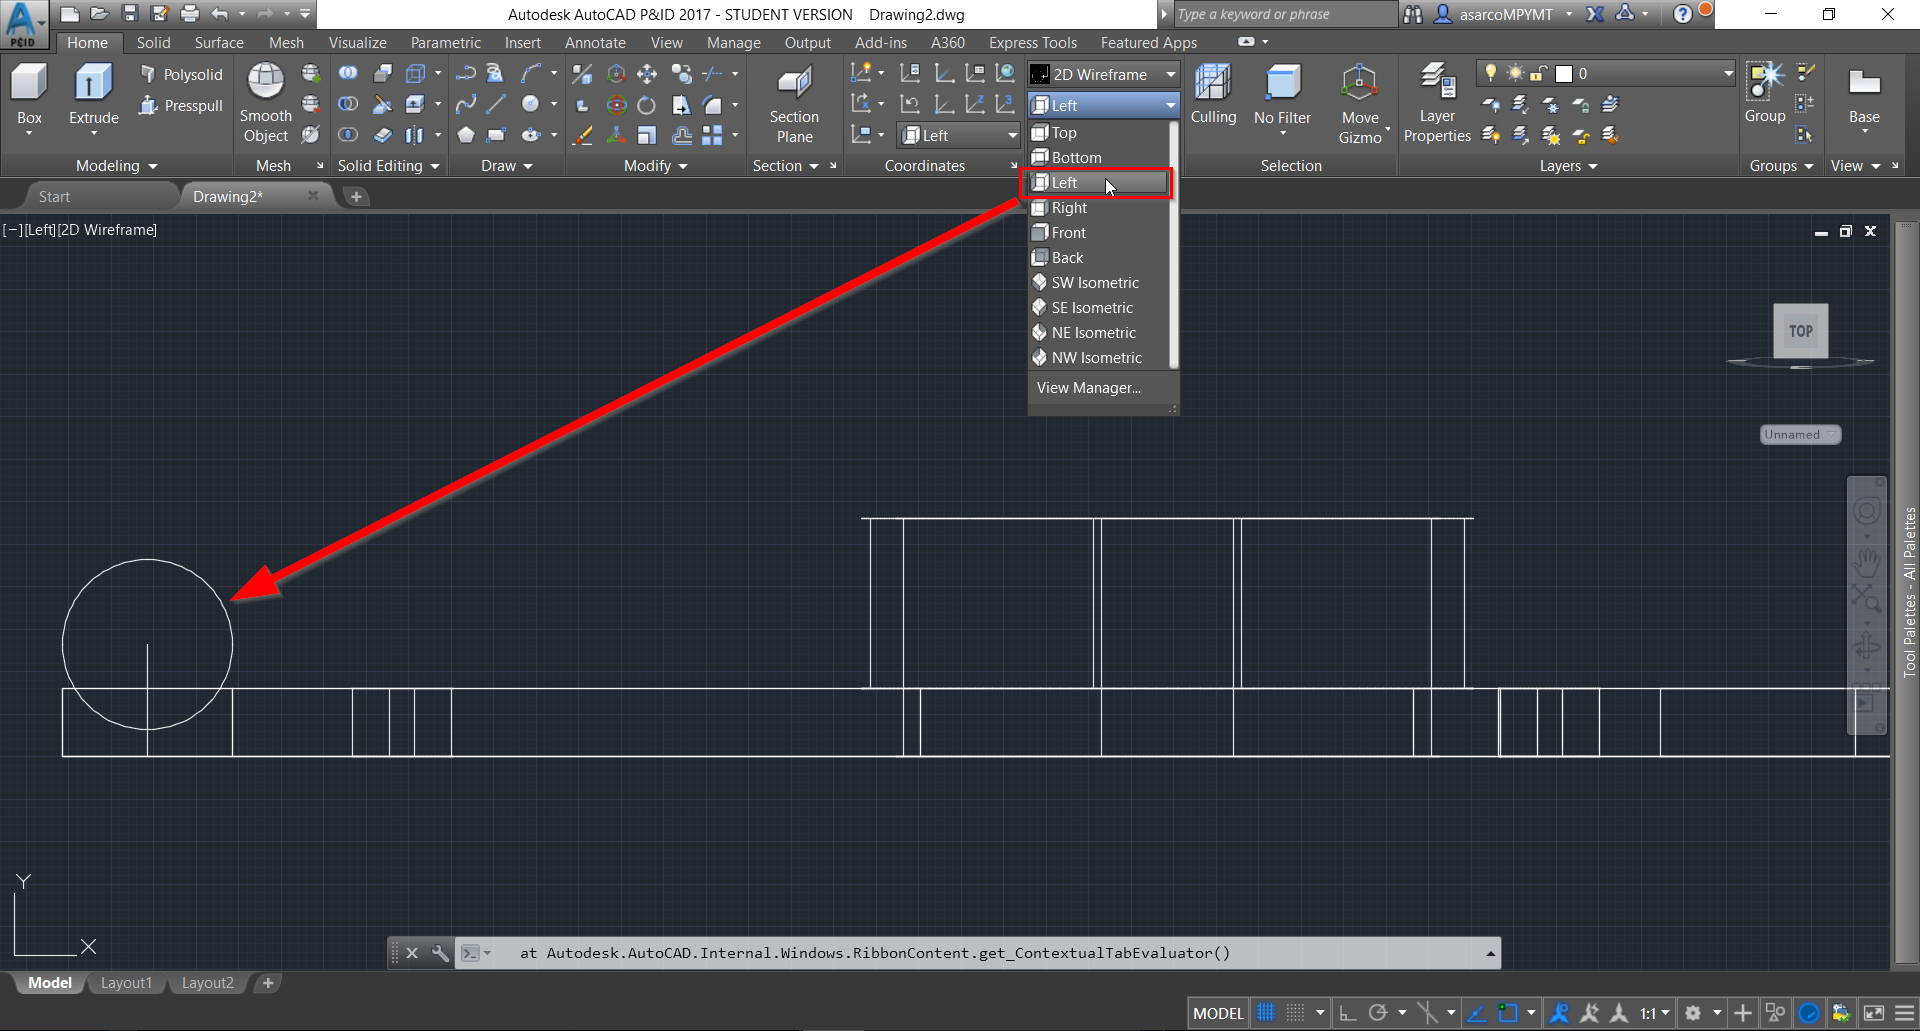
Task: Select the Polygon draw tool
Action: point(465,135)
